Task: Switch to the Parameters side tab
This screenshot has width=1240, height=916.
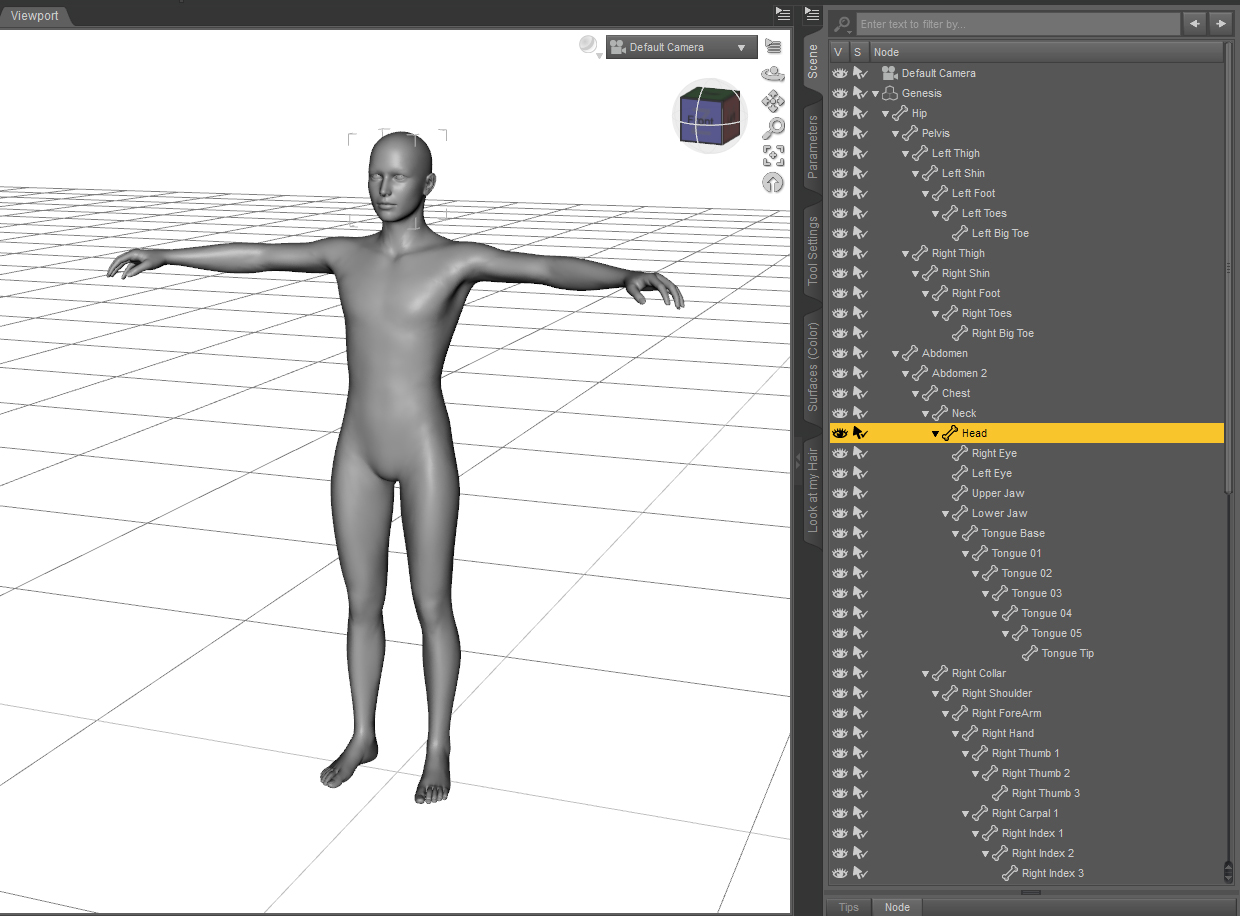Action: coord(812,146)
